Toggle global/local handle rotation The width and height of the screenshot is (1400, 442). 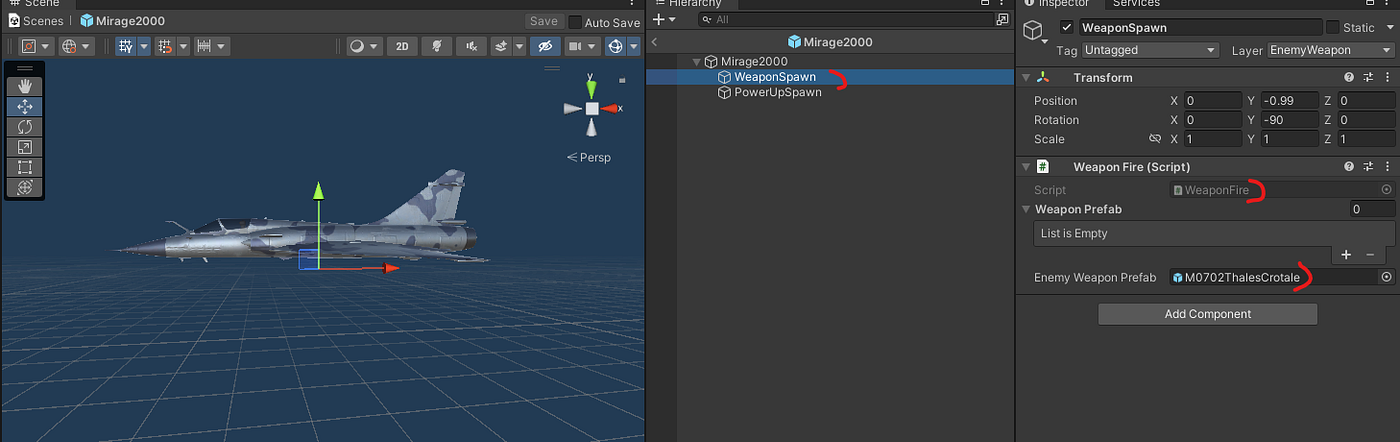tap(75, 46)
